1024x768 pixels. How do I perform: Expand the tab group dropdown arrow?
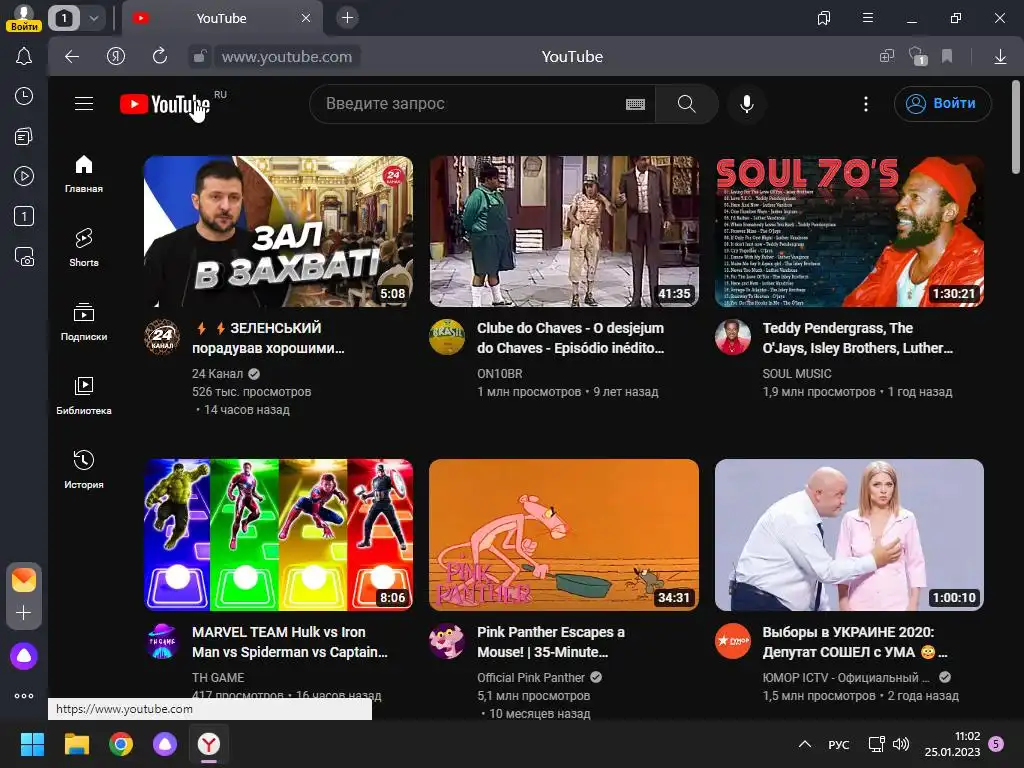(94, 18)
